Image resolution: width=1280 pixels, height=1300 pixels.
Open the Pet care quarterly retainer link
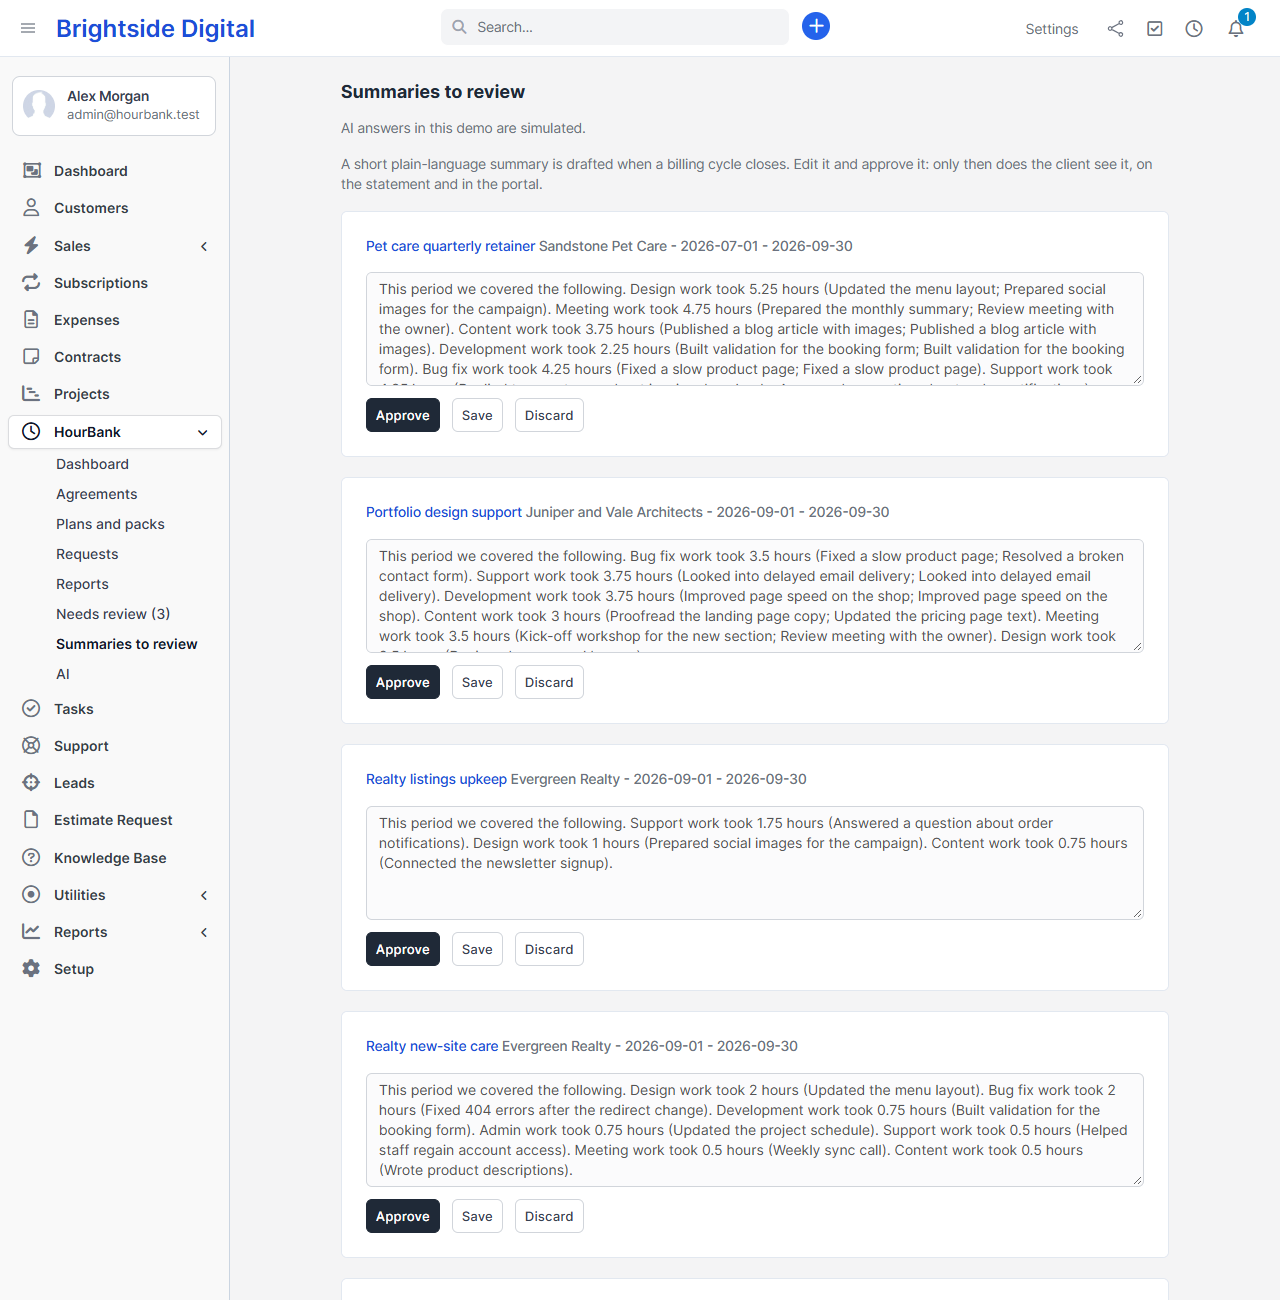pos(450,246)
